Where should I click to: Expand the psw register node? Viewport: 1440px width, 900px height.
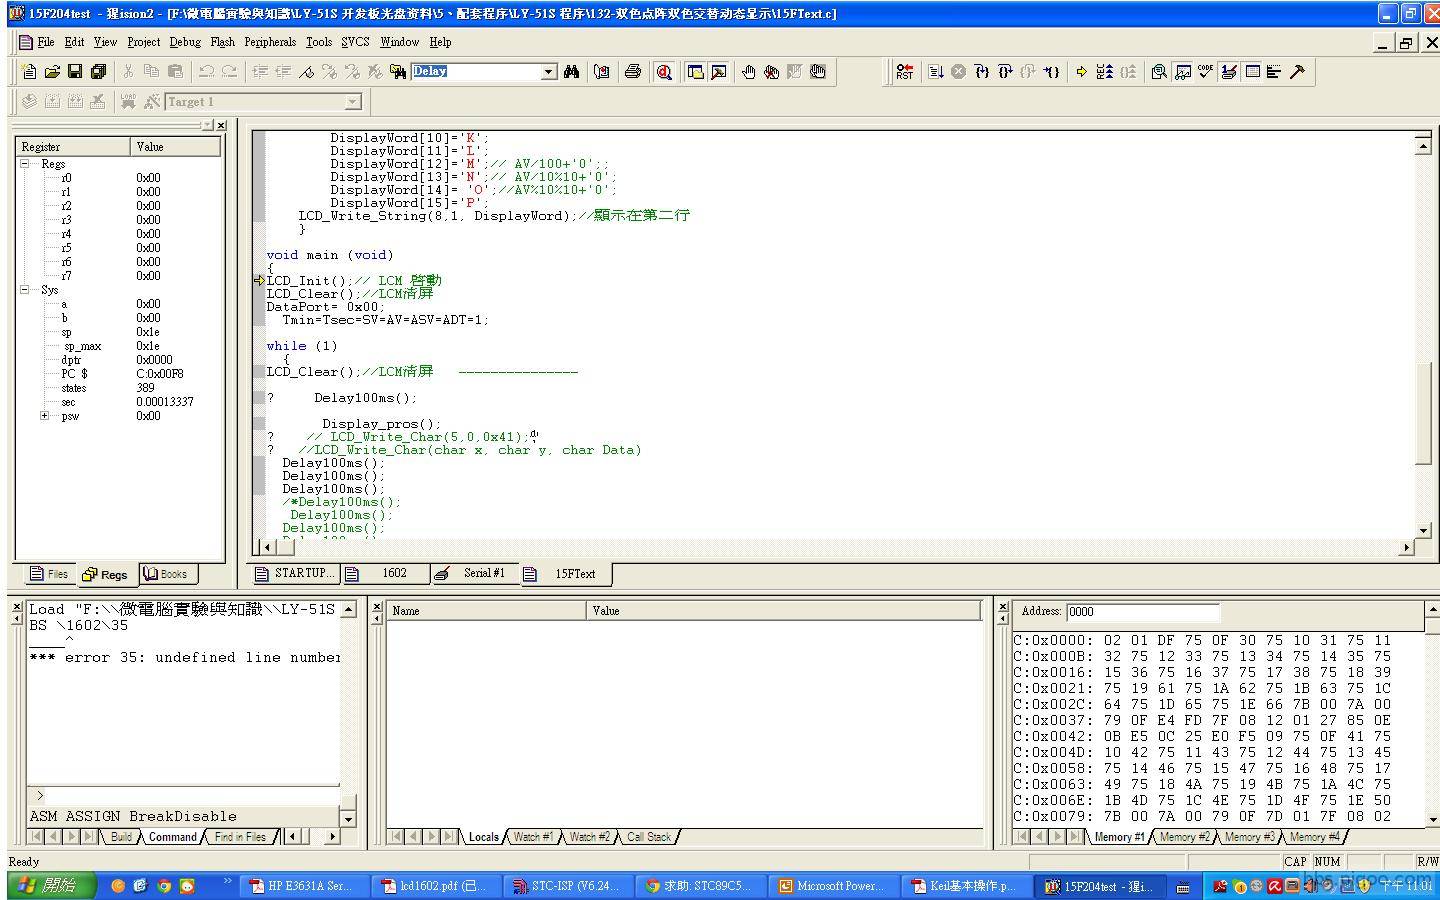point(44,415)
